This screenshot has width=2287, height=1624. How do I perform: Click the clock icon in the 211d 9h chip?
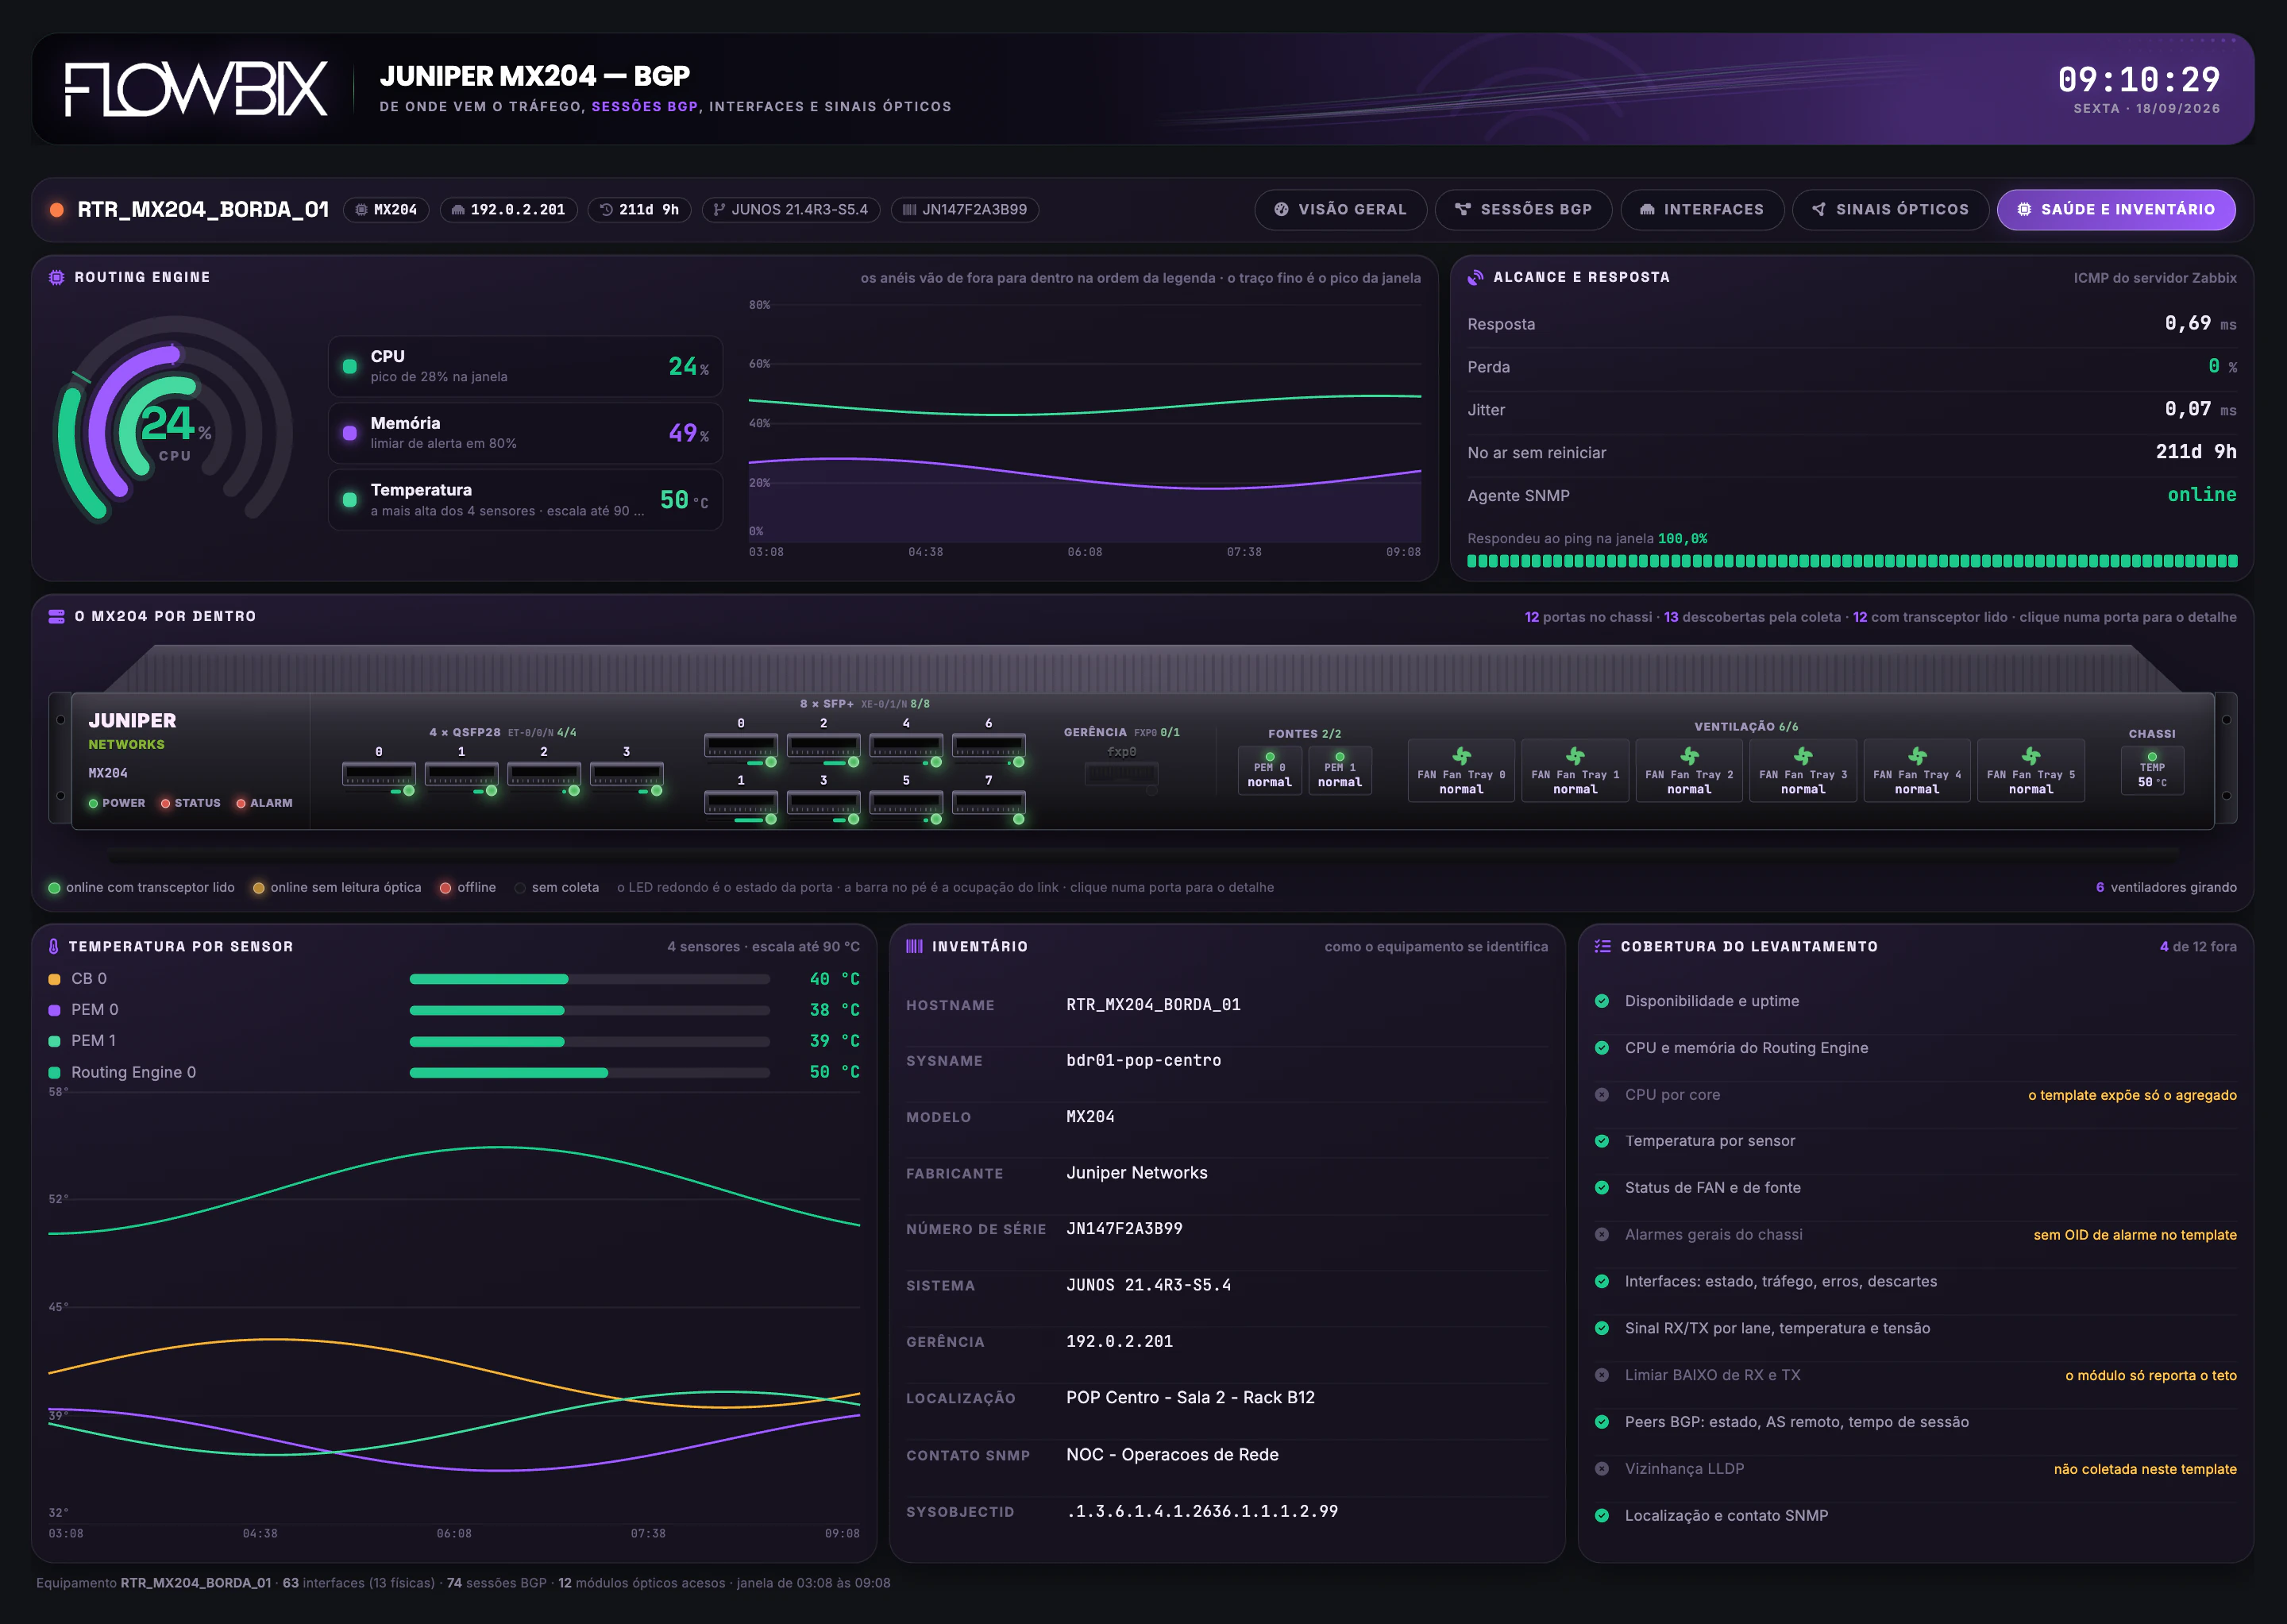point(606,210)
